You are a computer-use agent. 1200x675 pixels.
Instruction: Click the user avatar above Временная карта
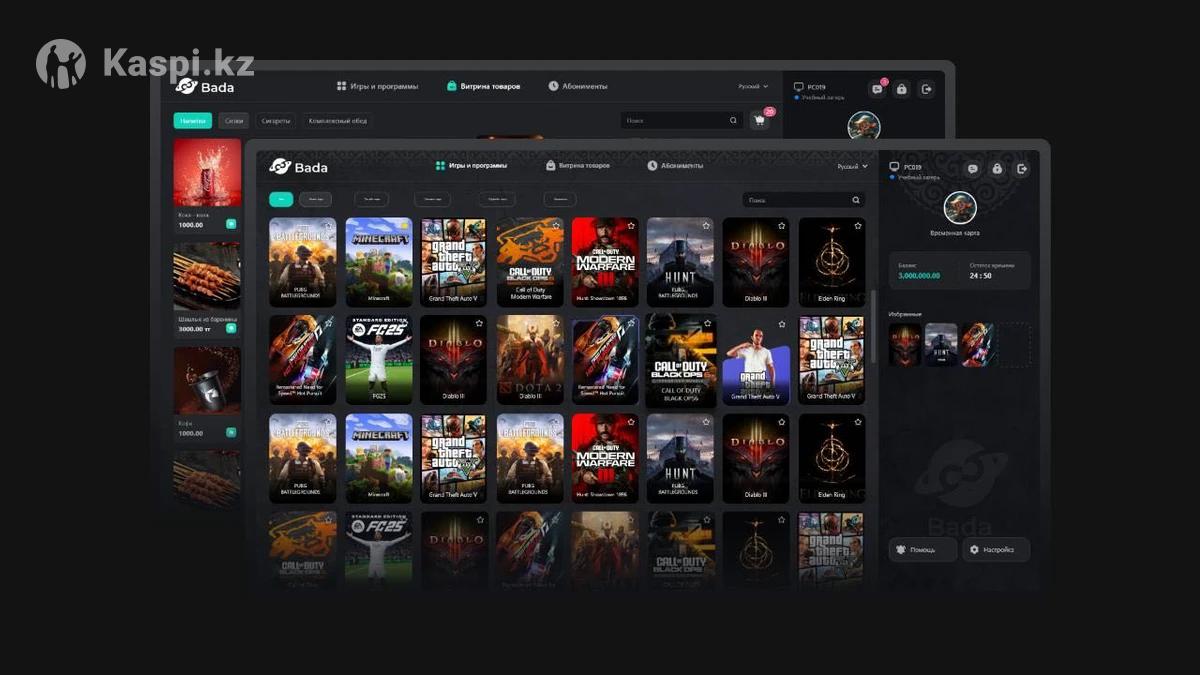(x=960, y=207)
